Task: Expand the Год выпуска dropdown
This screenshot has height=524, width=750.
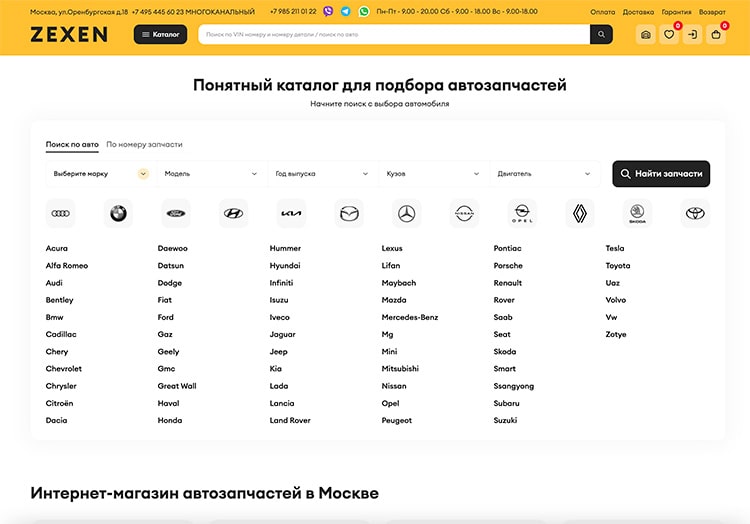Action: (x=323, y=174)
